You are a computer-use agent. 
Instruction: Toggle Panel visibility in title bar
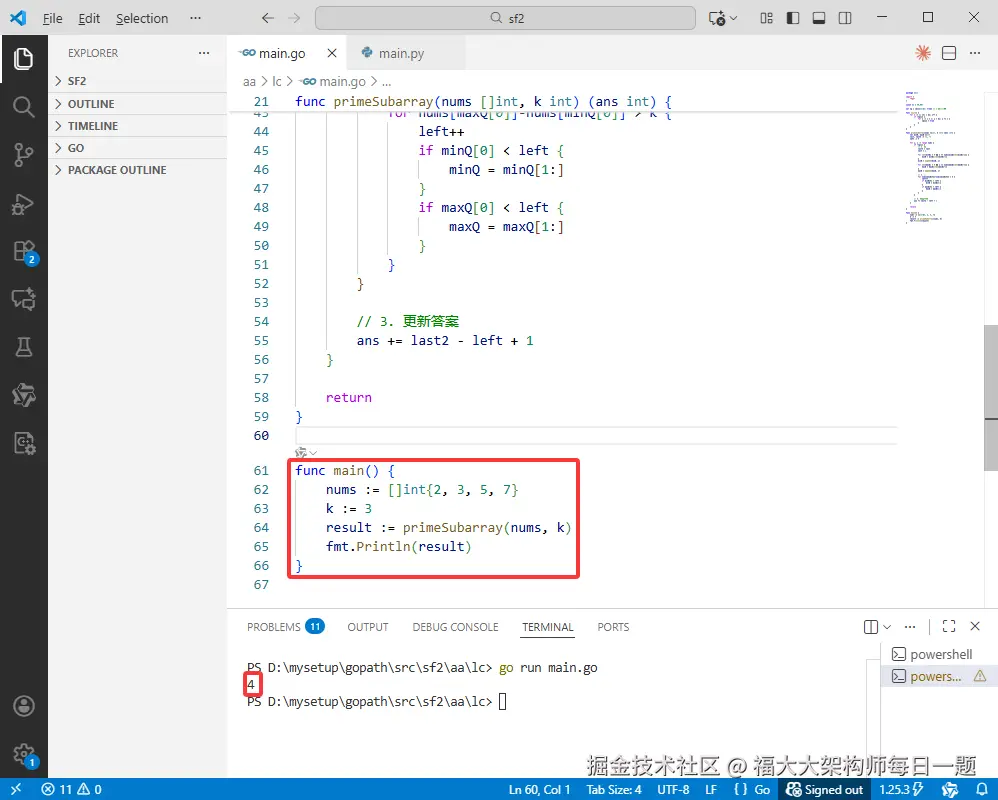coord(819,18)
